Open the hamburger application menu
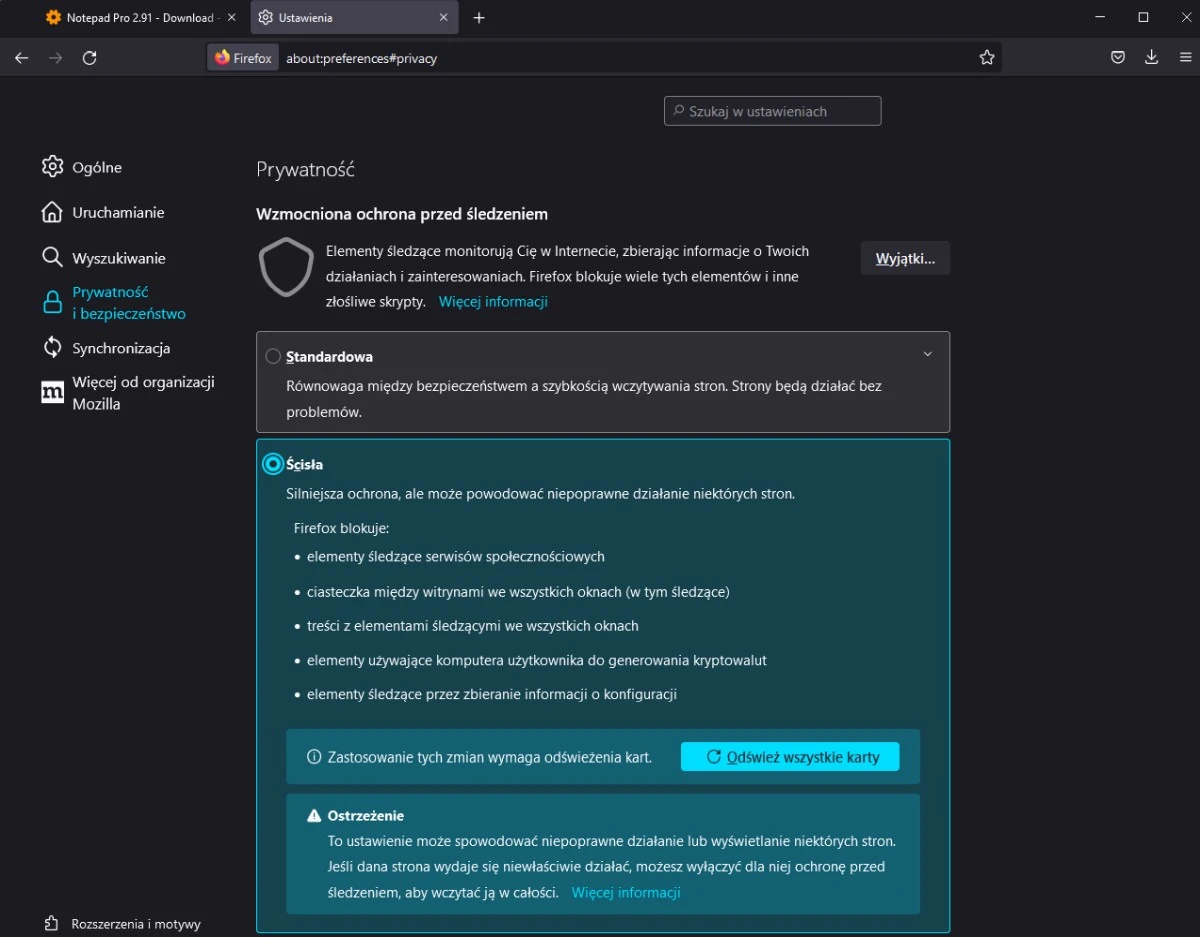 (x=1183, y=58)
